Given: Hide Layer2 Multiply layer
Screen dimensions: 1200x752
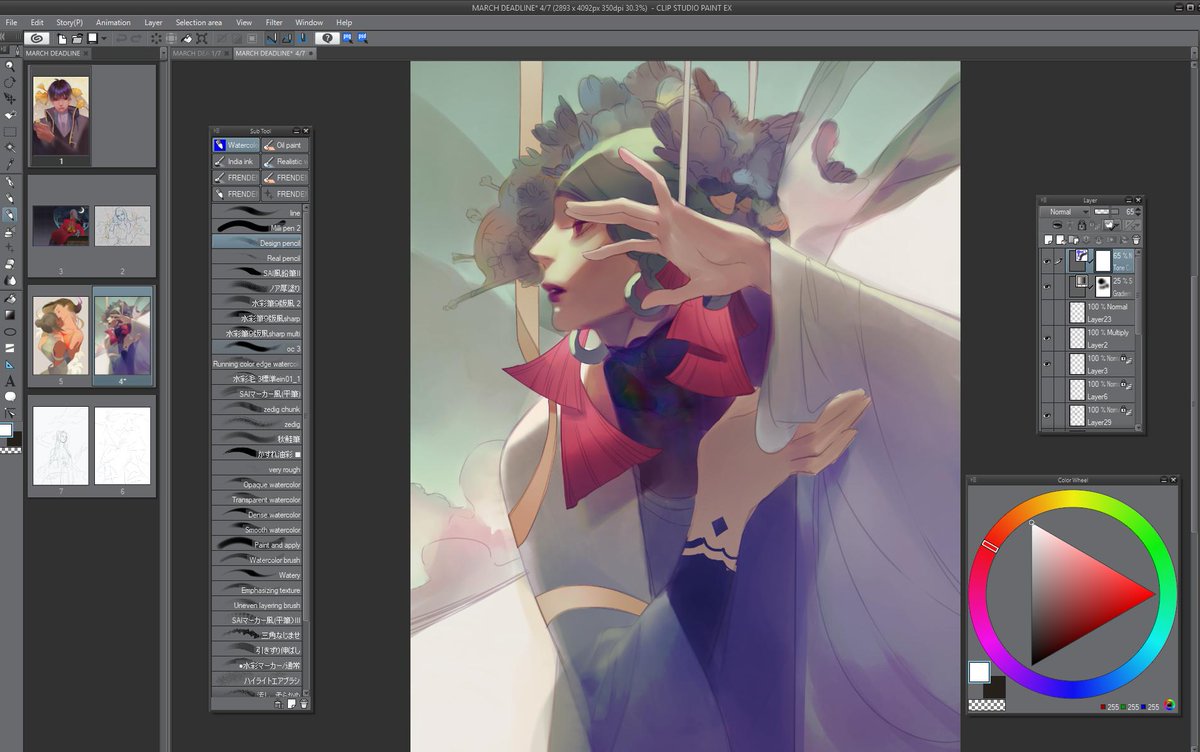Looking at the screenshot, I should 1047,339.
